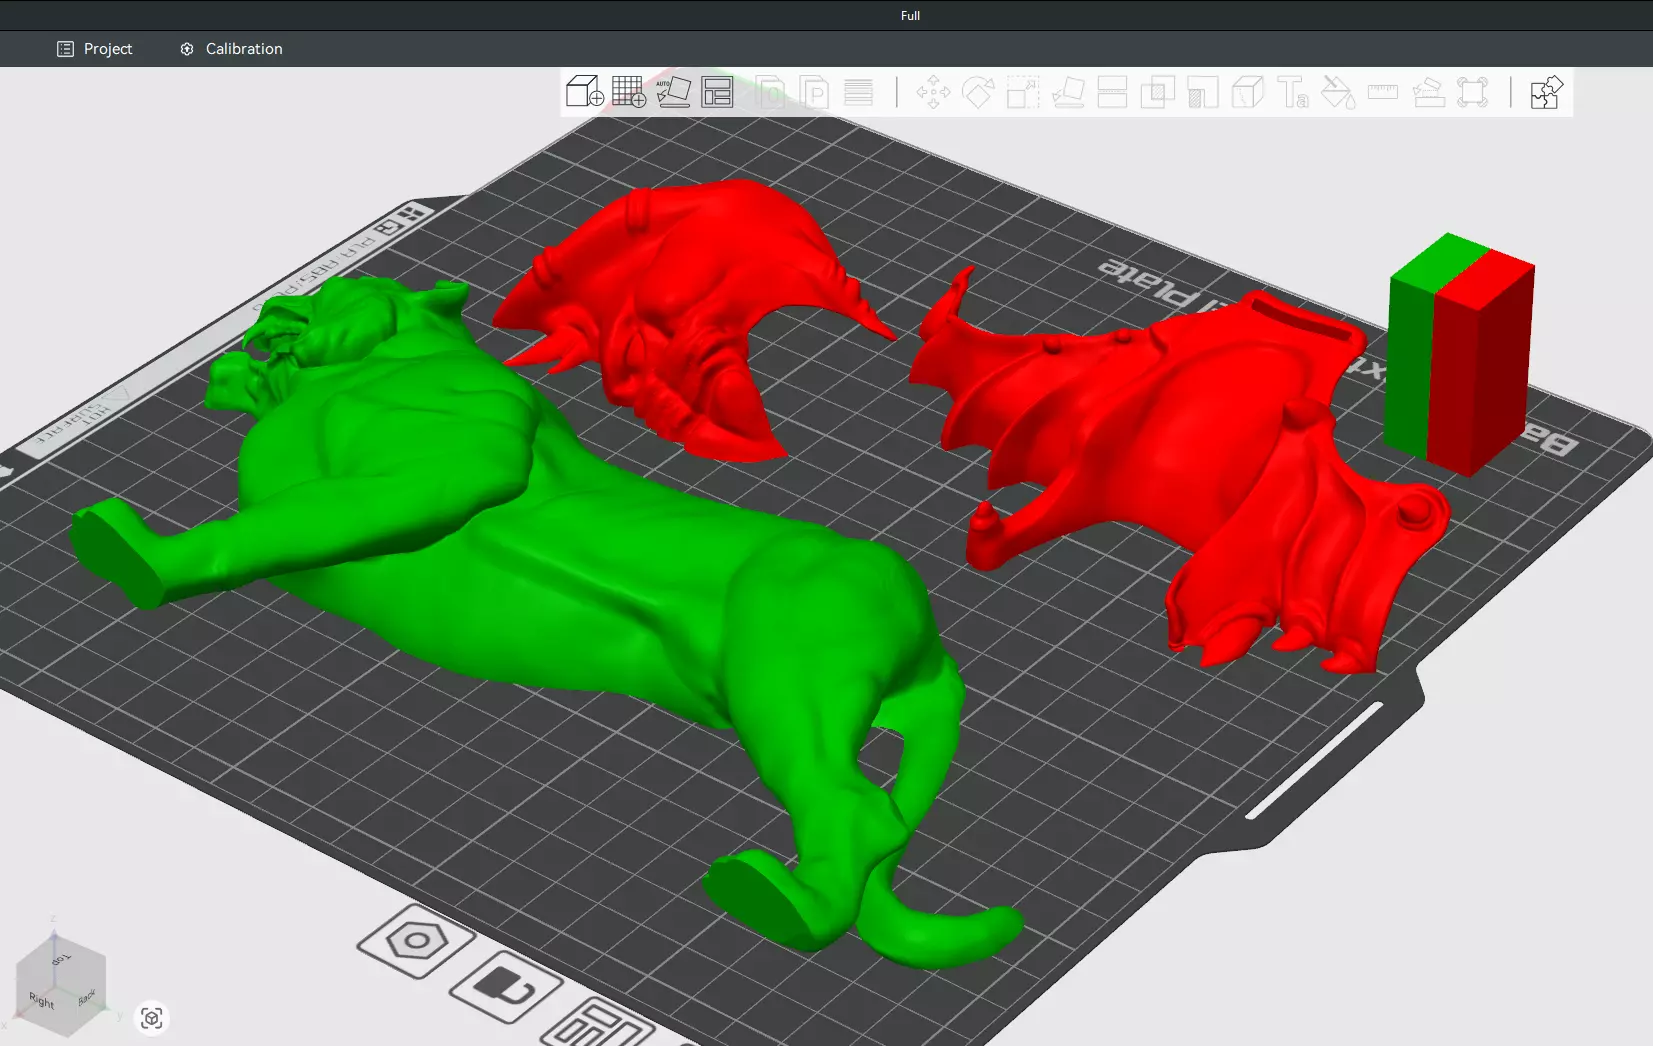Select the Measure ruler tool
Viewport: 1653px width, 1046px height.
1382,92
